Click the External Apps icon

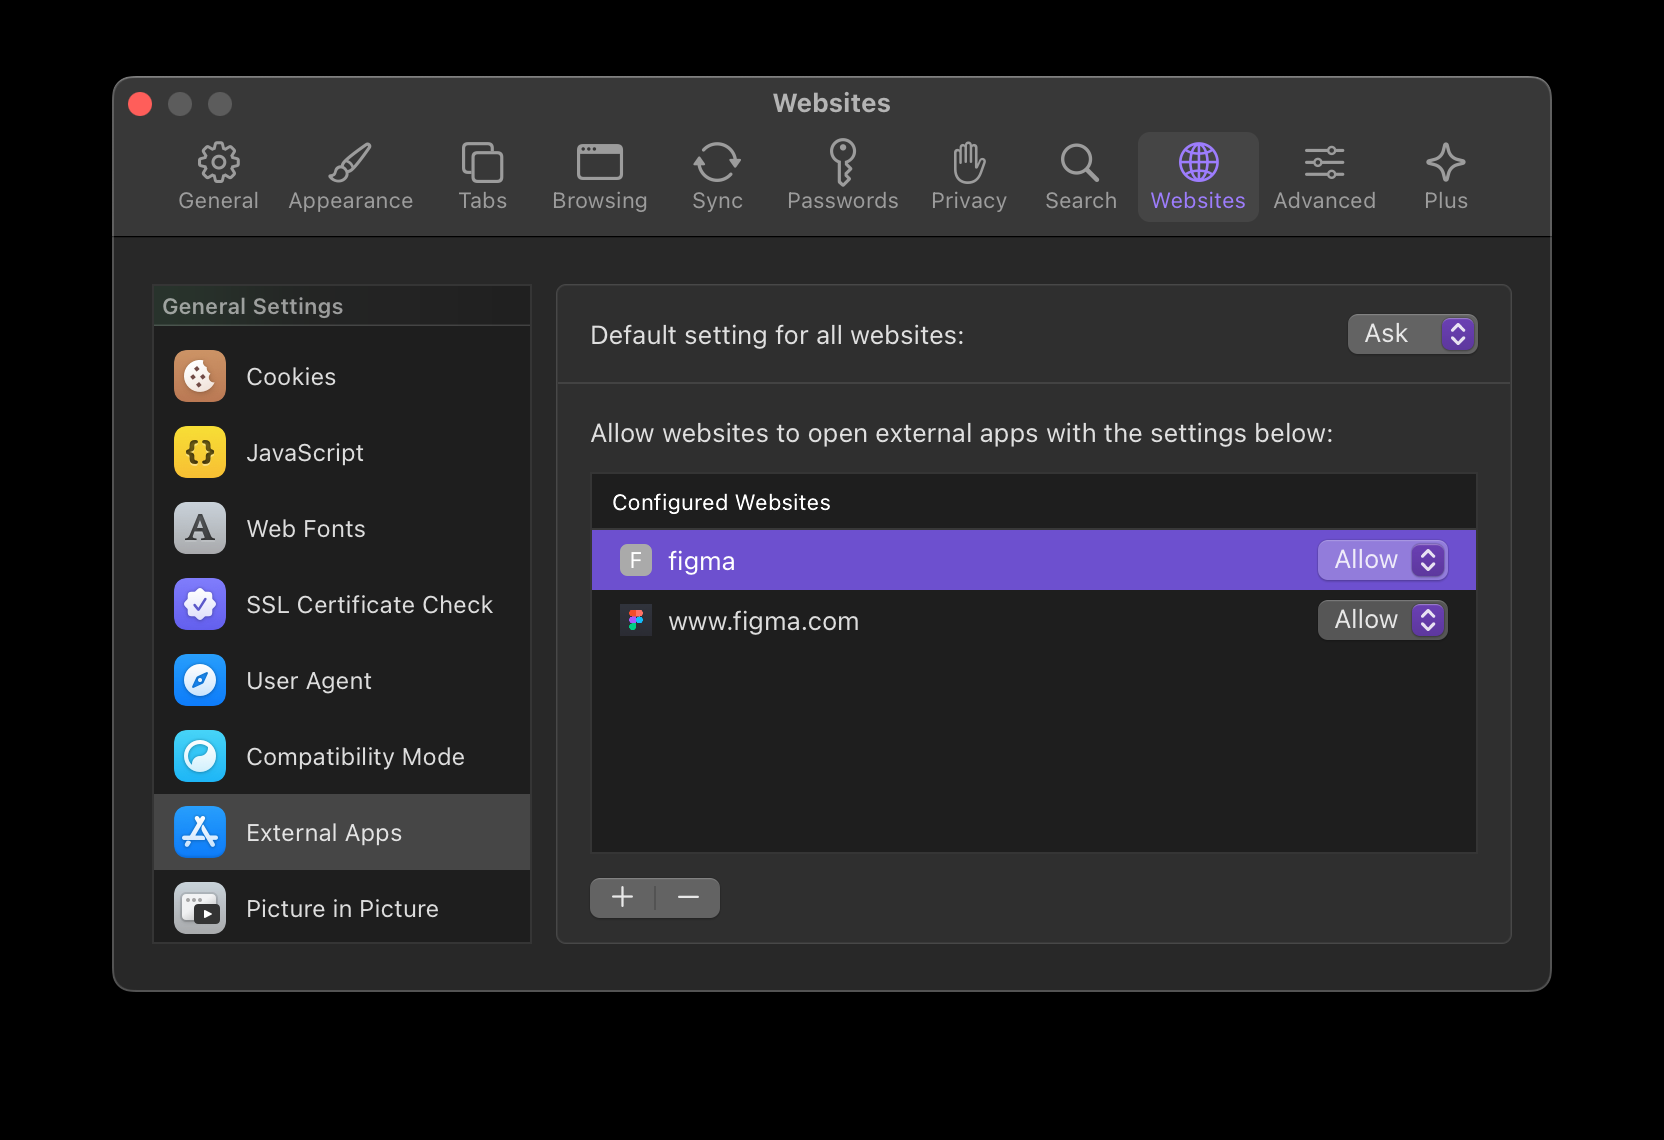pyautogui.click(x=200, y=833)
